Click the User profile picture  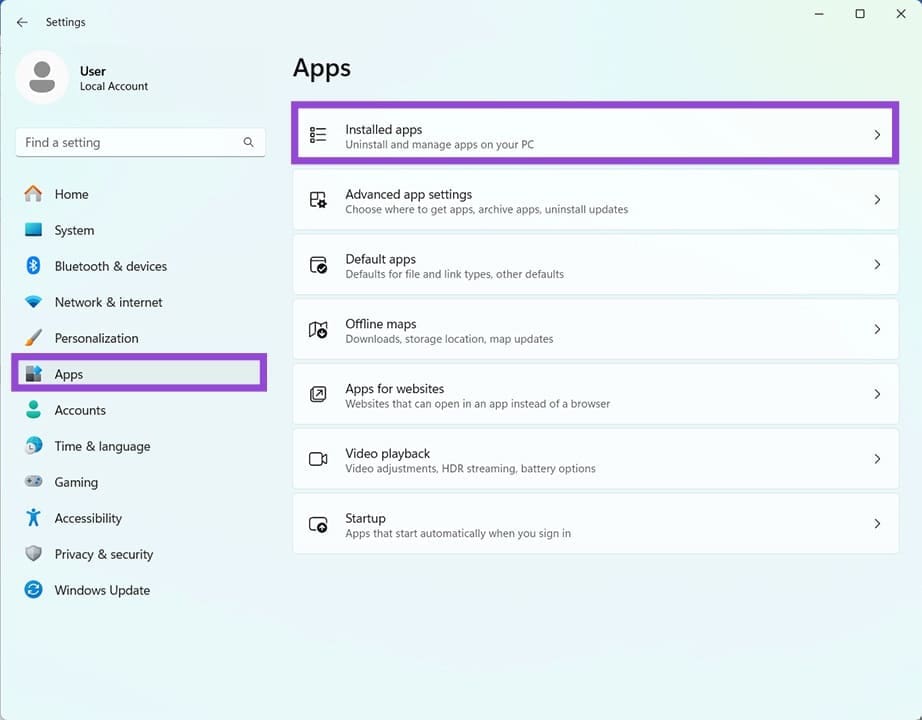(x=42, y=78)
